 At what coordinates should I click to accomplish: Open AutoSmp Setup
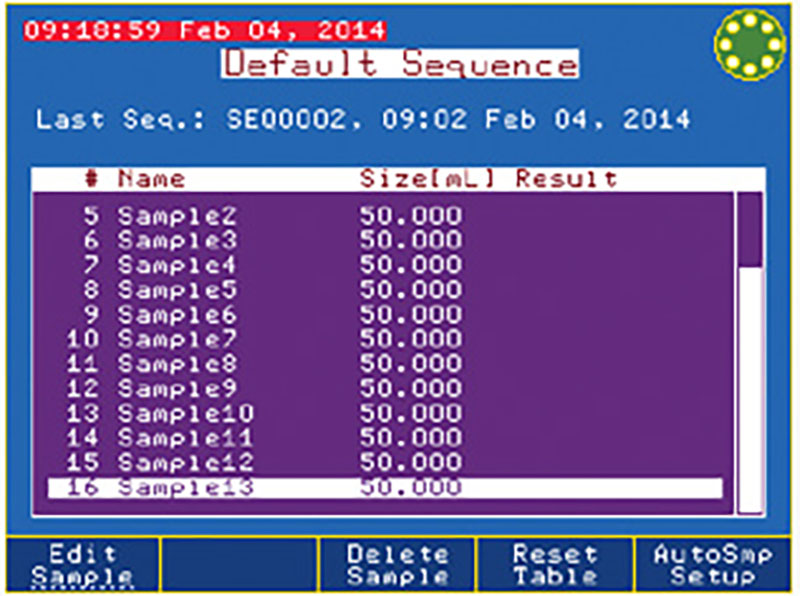pyautogui.click(x=714, y=565)
